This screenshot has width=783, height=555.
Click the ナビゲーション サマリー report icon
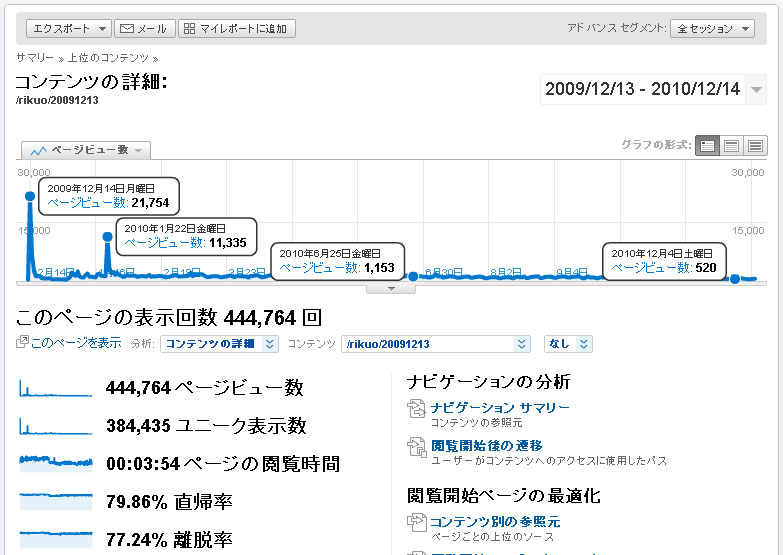click(x=416, y=409)
